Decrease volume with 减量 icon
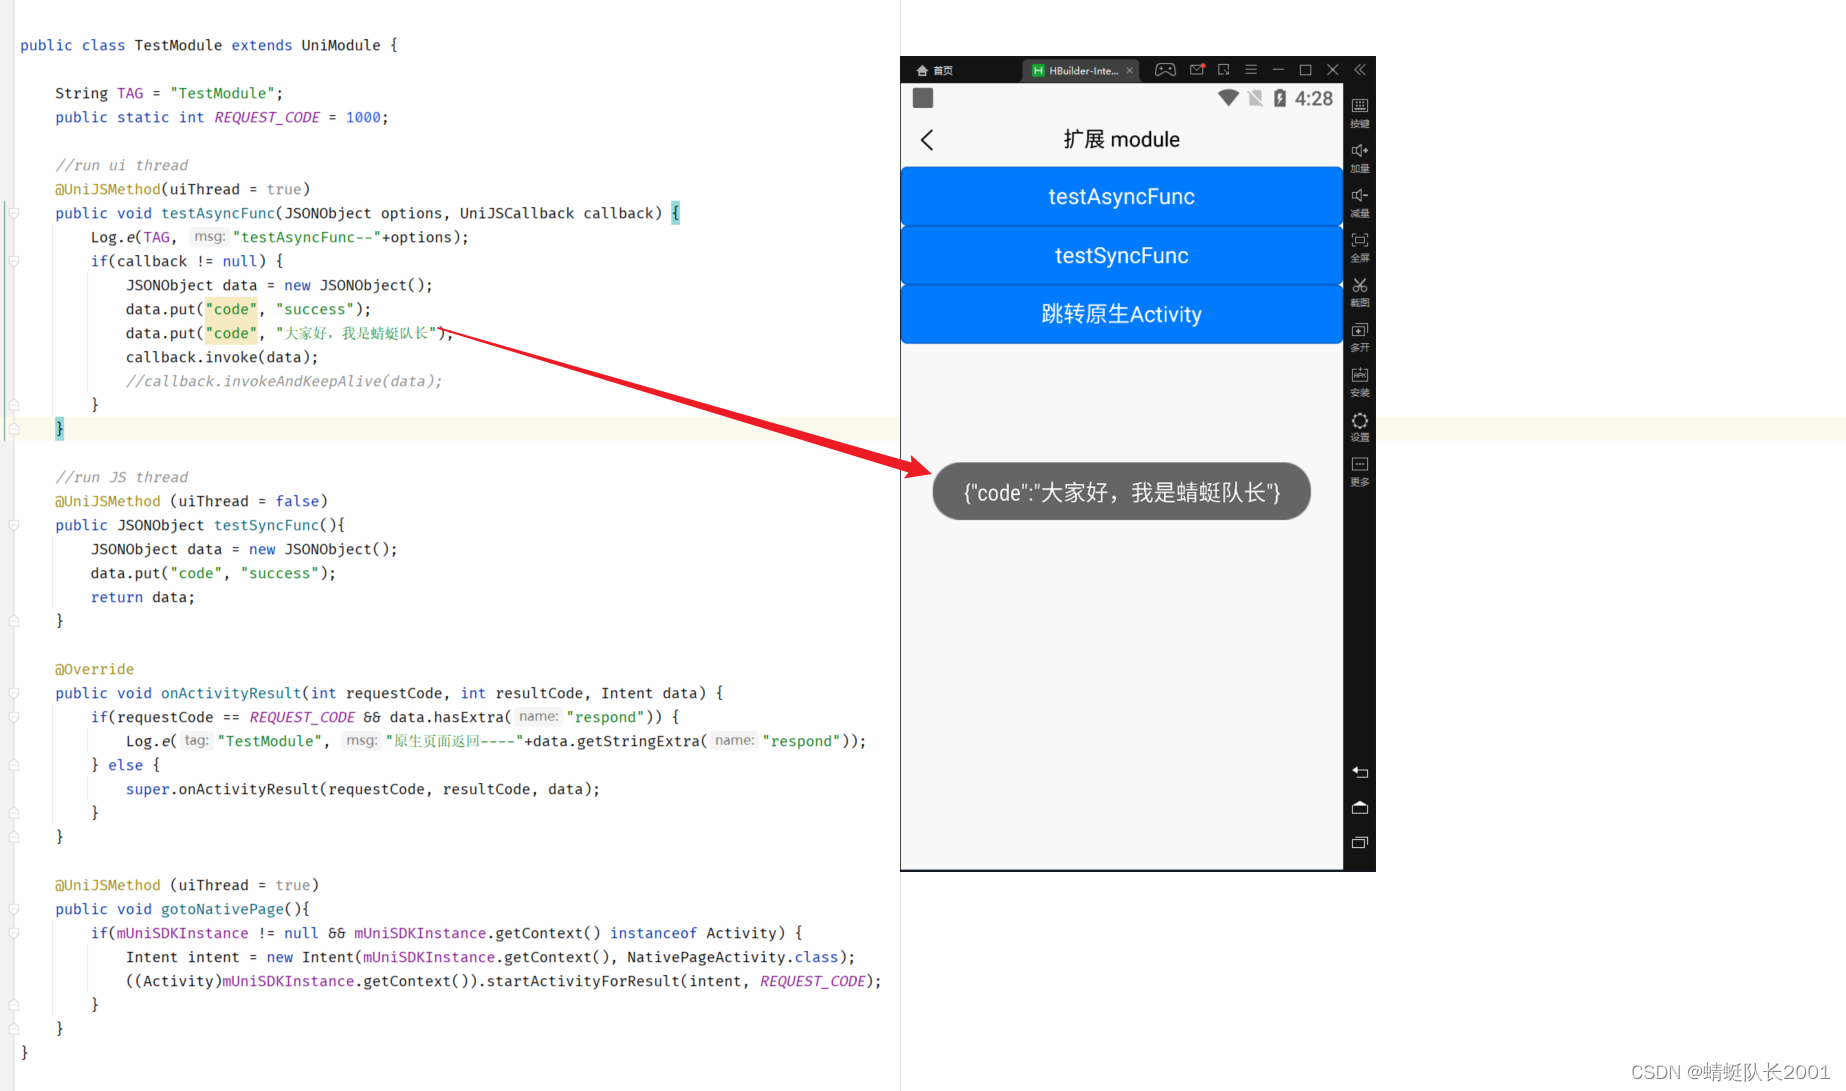The height and width of the screenshot is (1091, 1846). coord(1360,202)
